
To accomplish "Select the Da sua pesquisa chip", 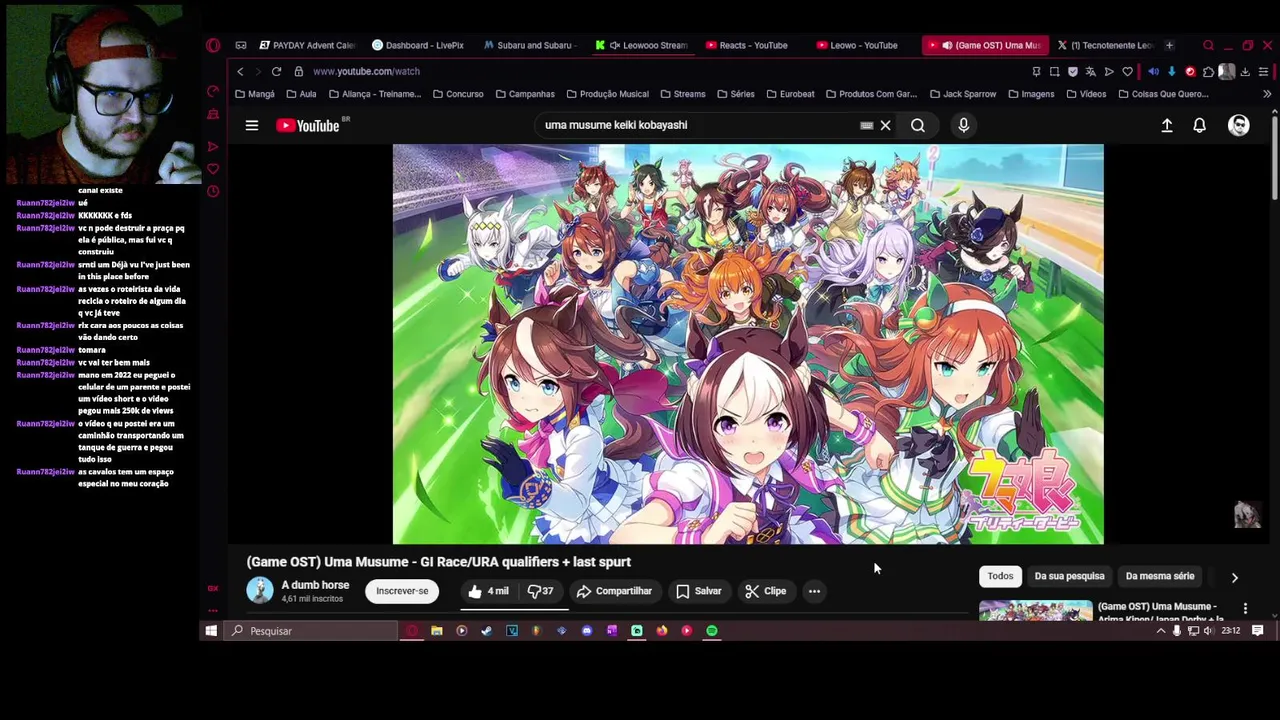I will [x=1069, y=576].
